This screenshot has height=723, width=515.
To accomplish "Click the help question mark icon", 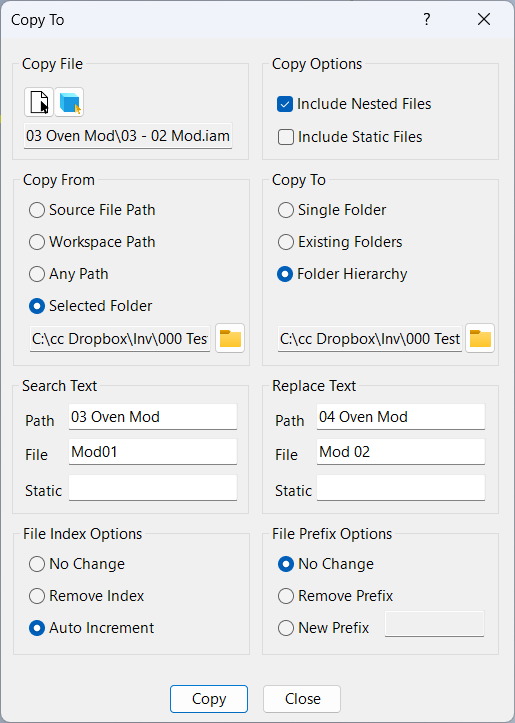I will click(426, 19).
